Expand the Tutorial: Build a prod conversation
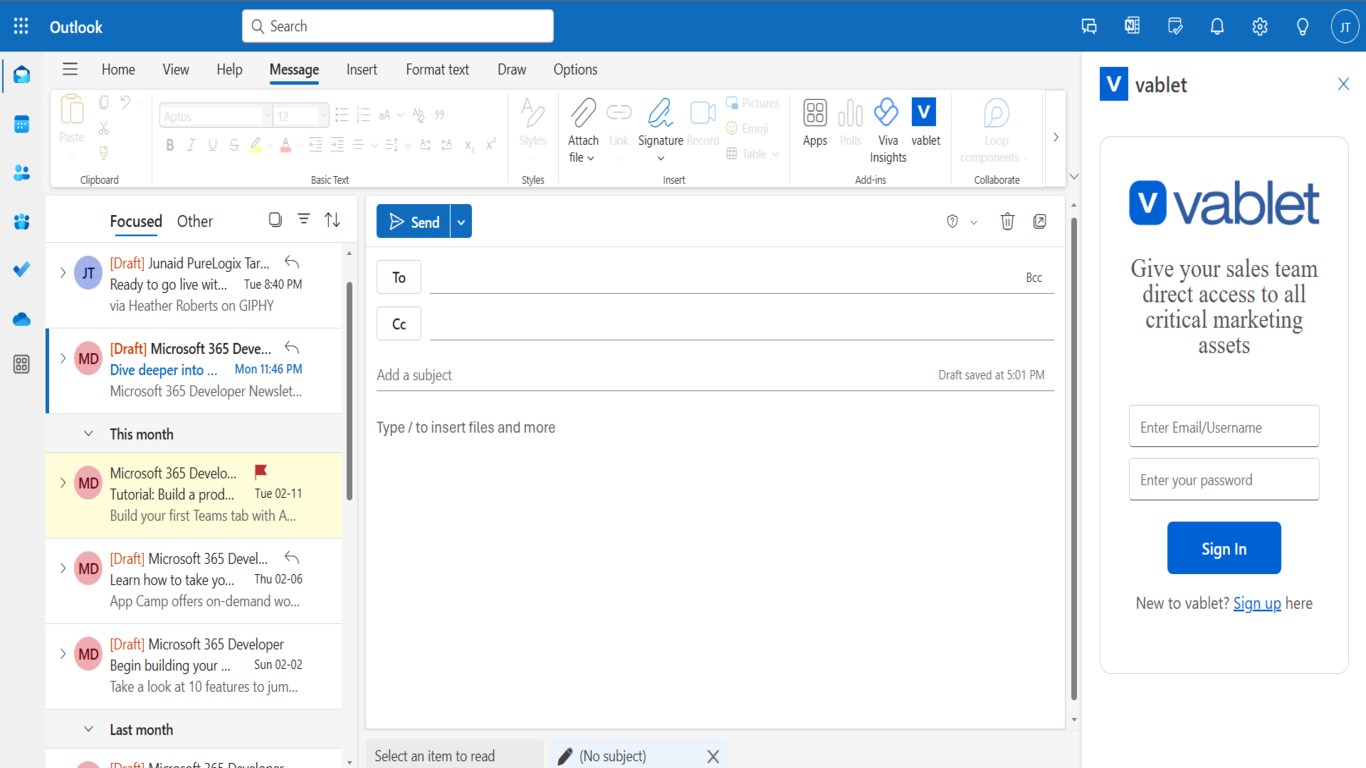Screen dimensions: 1366x768 click(x=63, y=482)
